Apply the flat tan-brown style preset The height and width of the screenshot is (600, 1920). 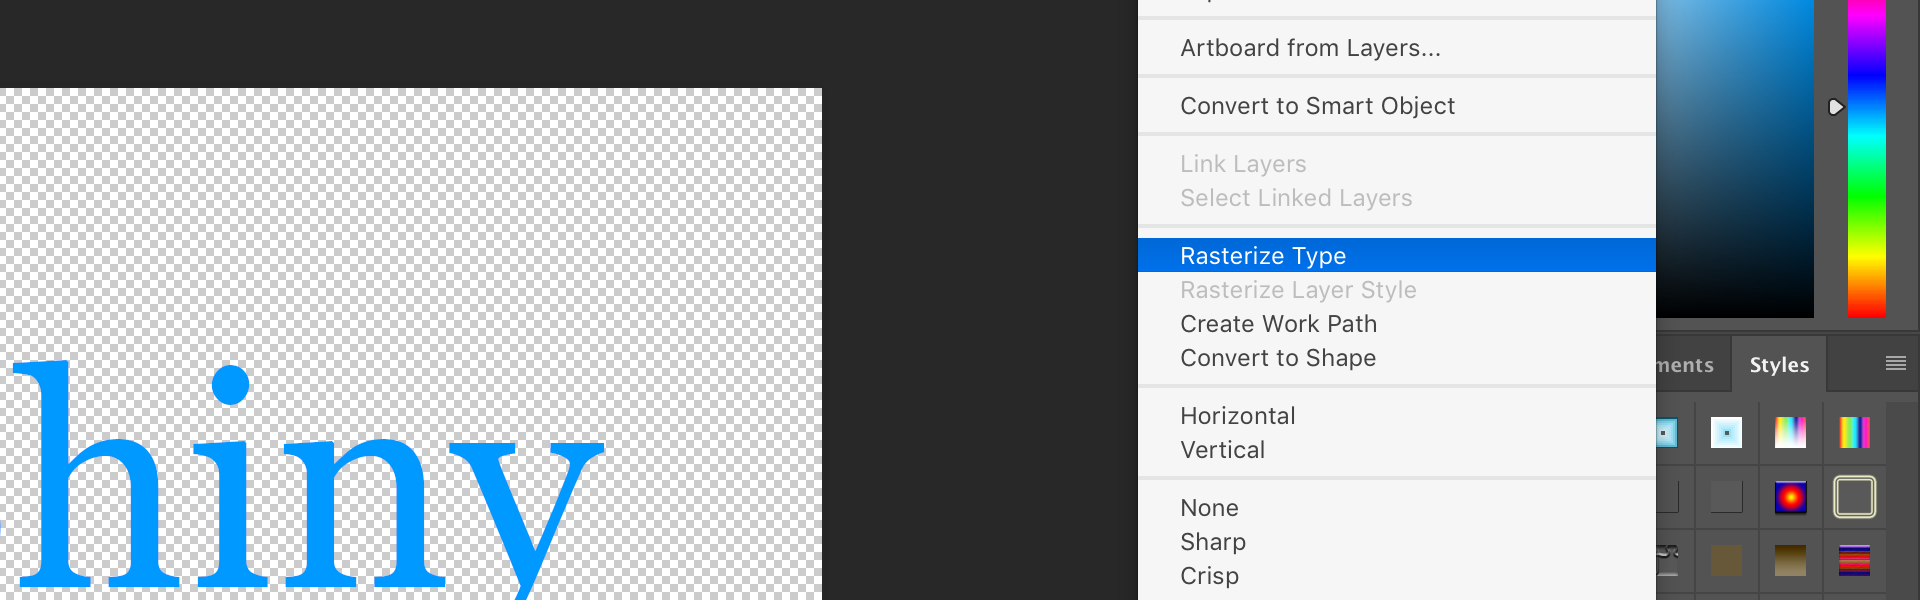point(1726,561)
